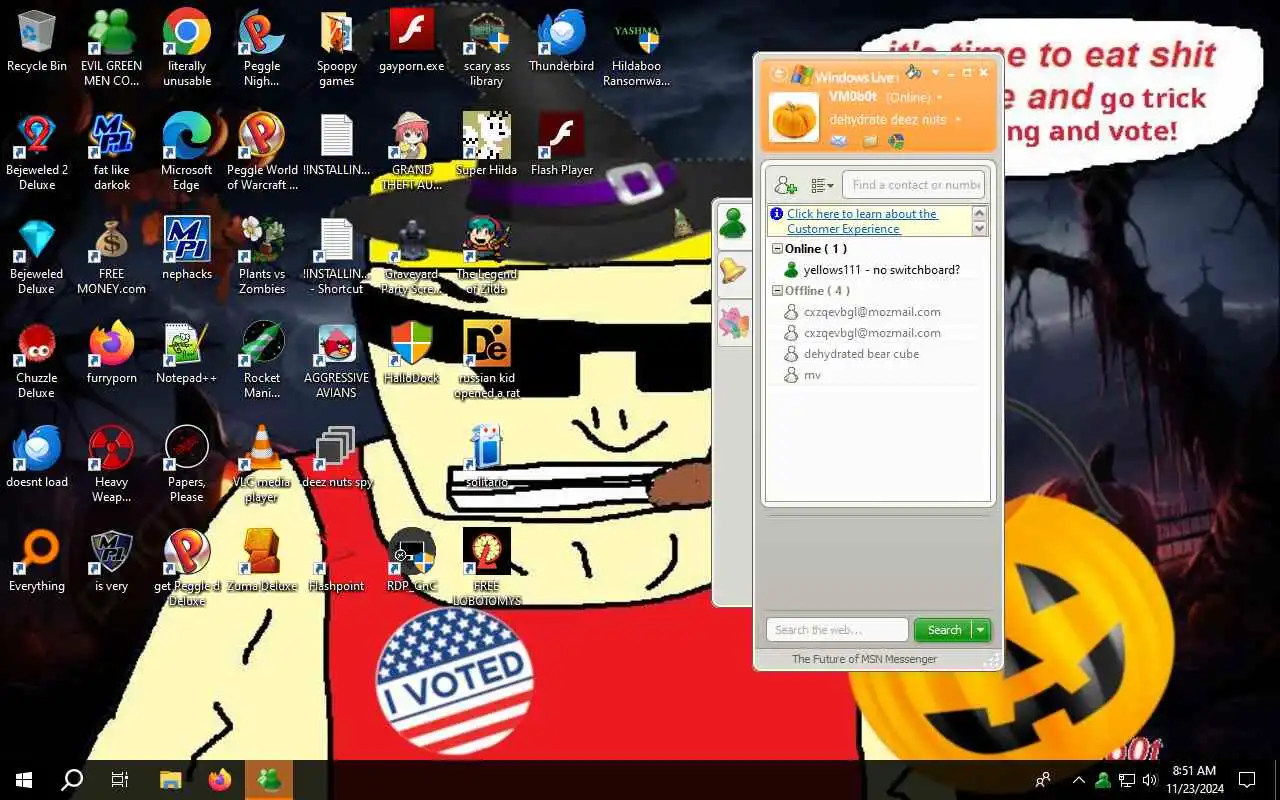Switch to the MSN butterfly tab
Screen dimensions: 1280x800
click(734, 323)
